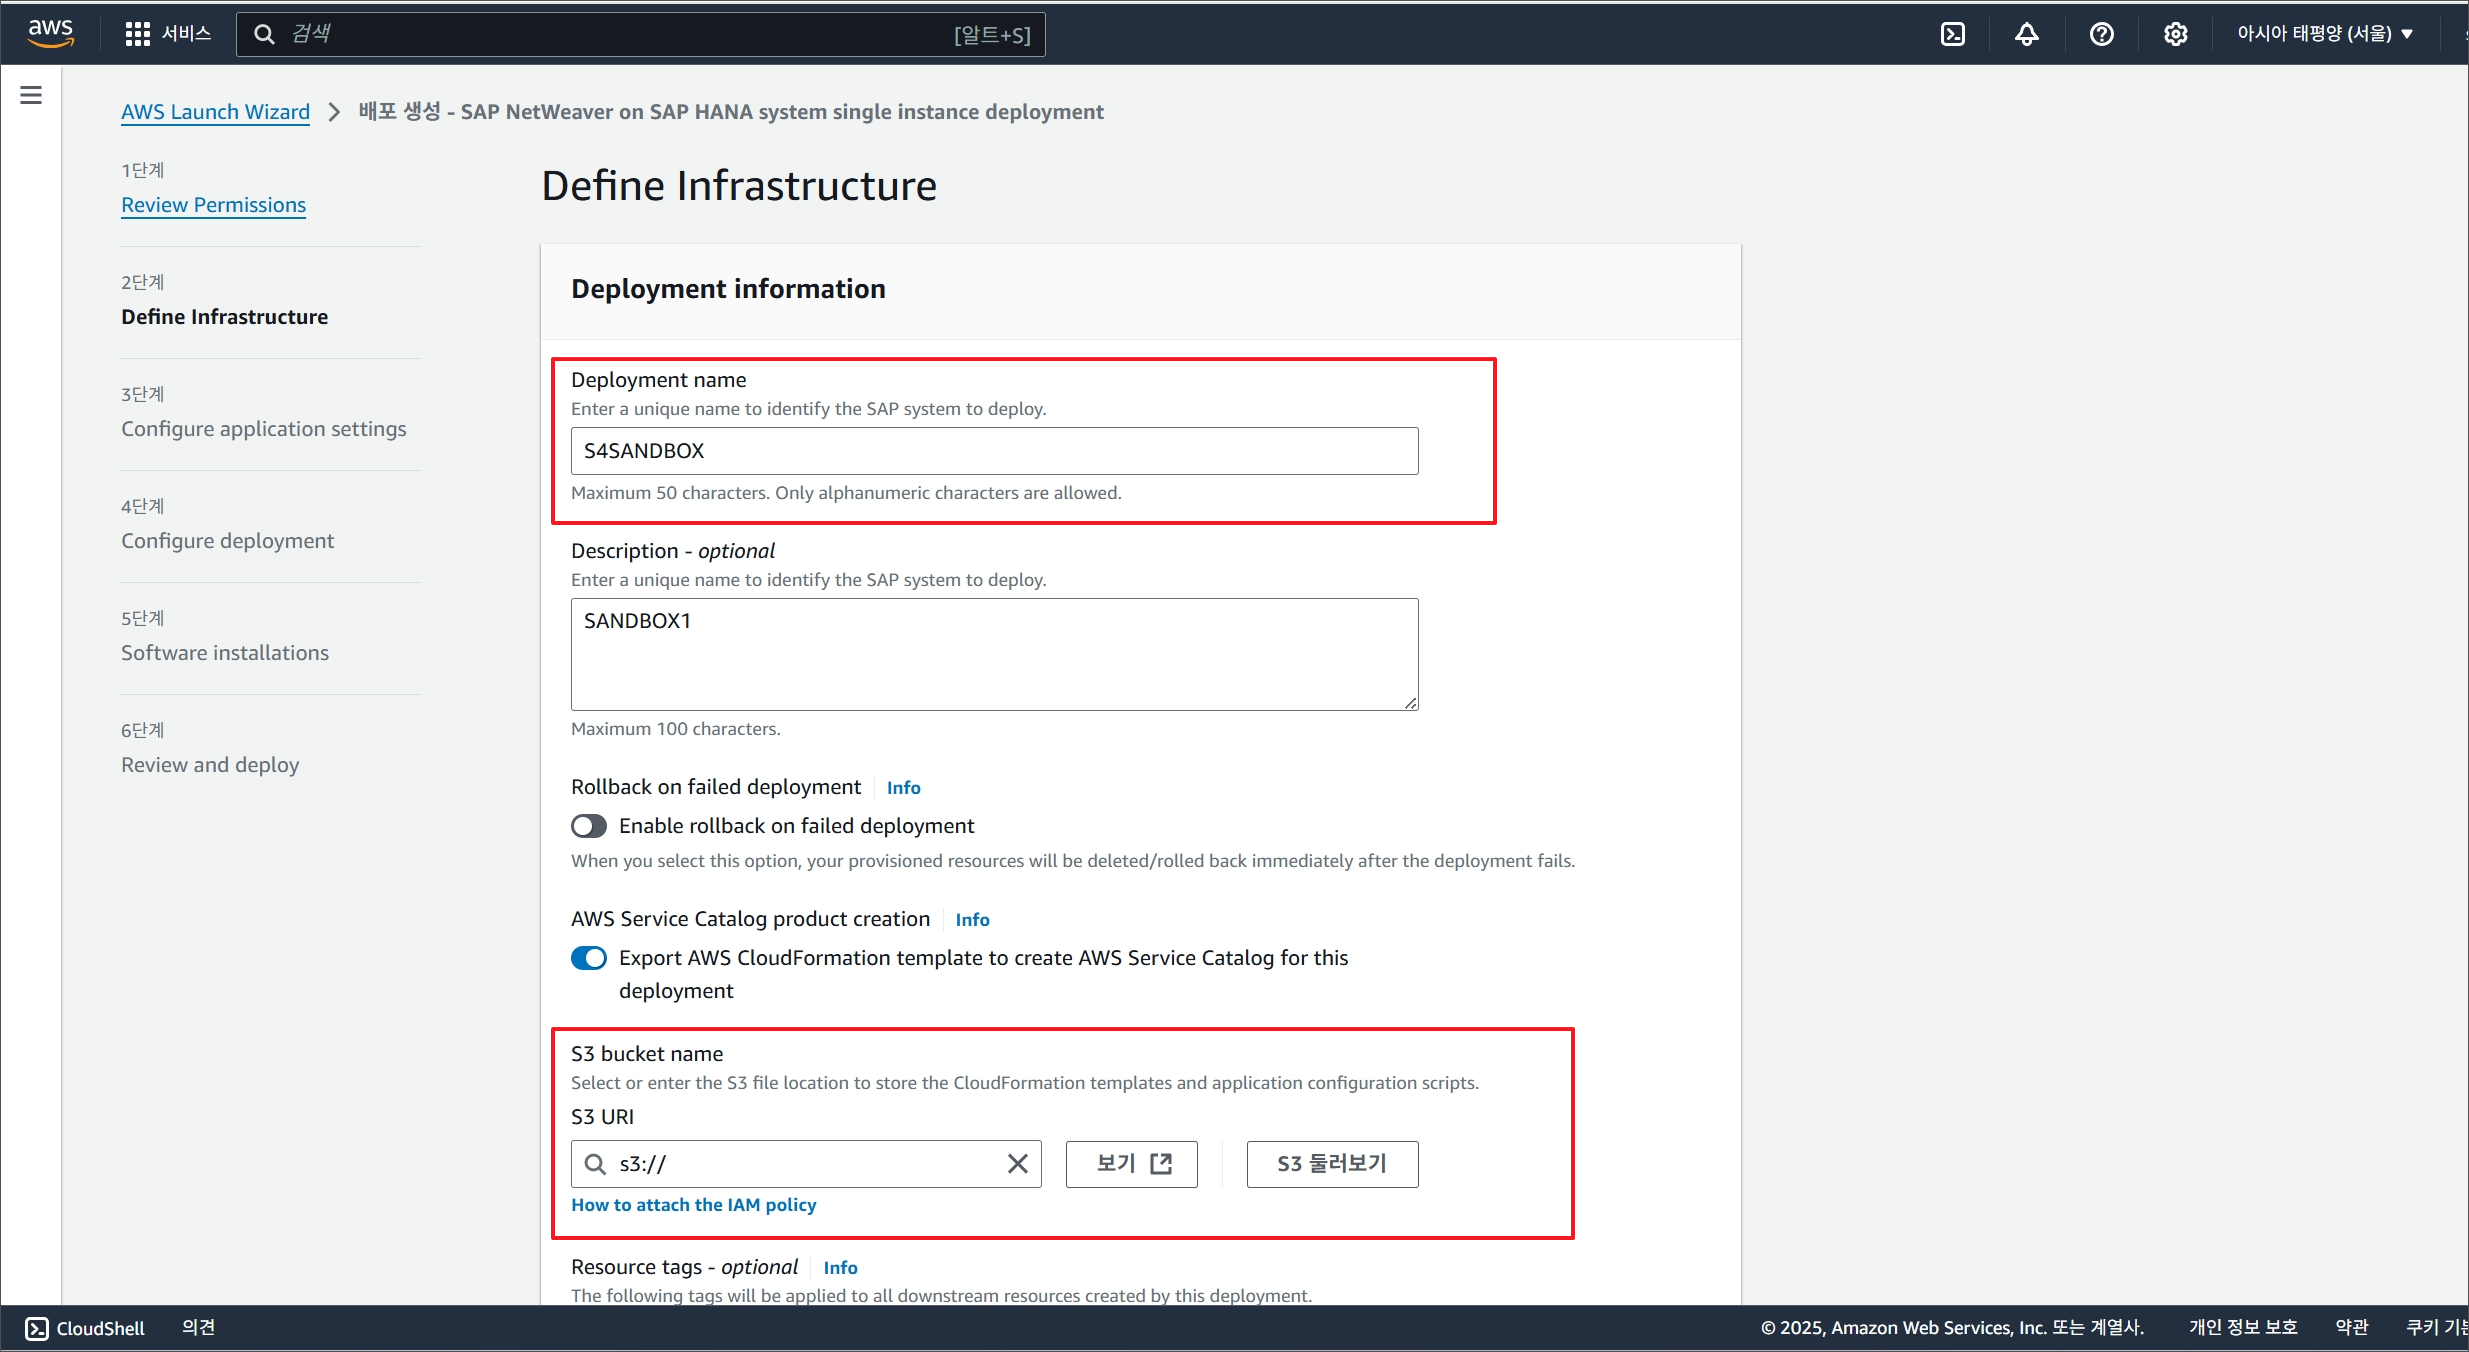2469x1352 pixels.
Task: Select Configure application settings step
Action: coord(264,429)
